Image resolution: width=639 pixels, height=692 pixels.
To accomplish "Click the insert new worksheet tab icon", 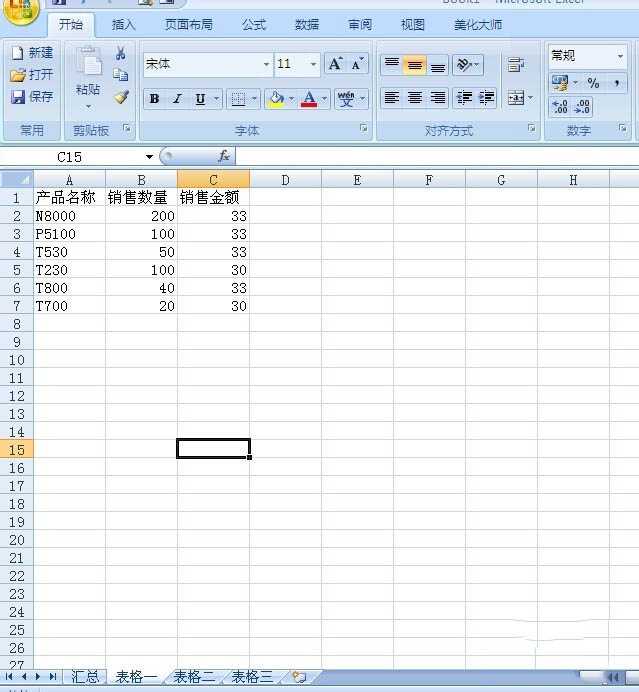I will (x=299, y=676).
